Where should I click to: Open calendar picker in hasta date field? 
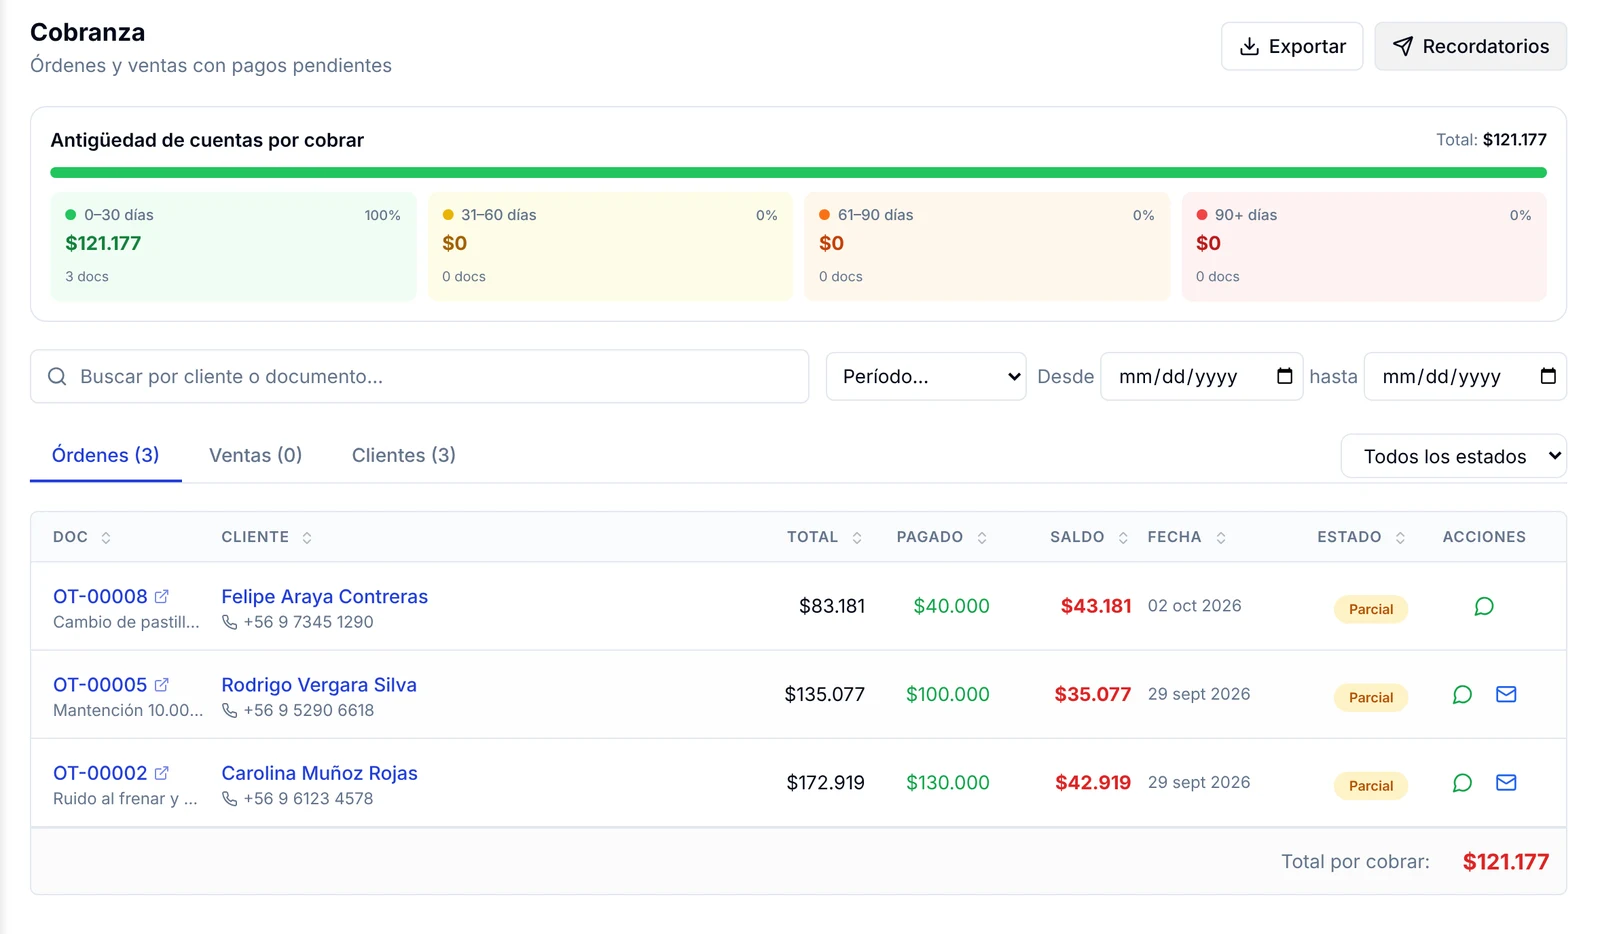coord(1548,376)
